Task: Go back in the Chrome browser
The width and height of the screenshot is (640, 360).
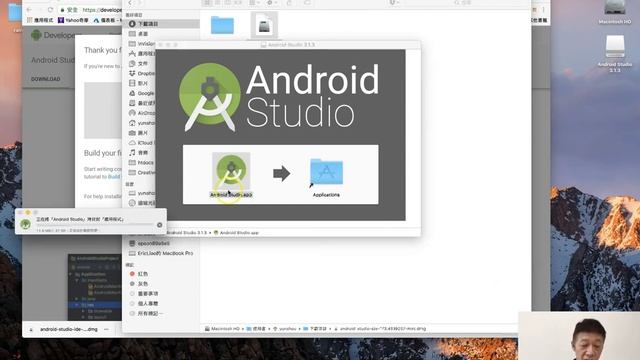Action: 29,10
